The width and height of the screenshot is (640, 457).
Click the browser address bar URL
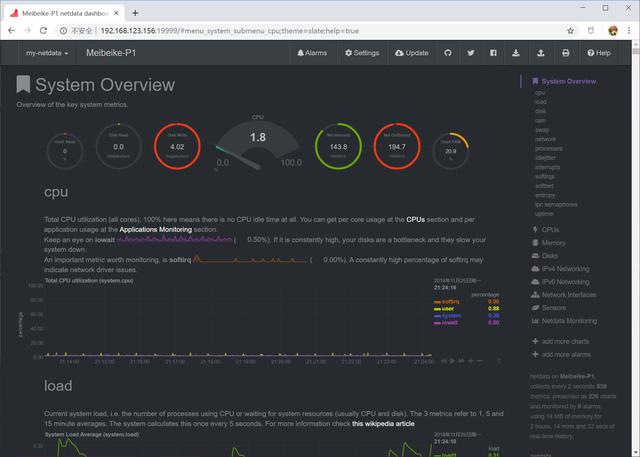point(229,31)
